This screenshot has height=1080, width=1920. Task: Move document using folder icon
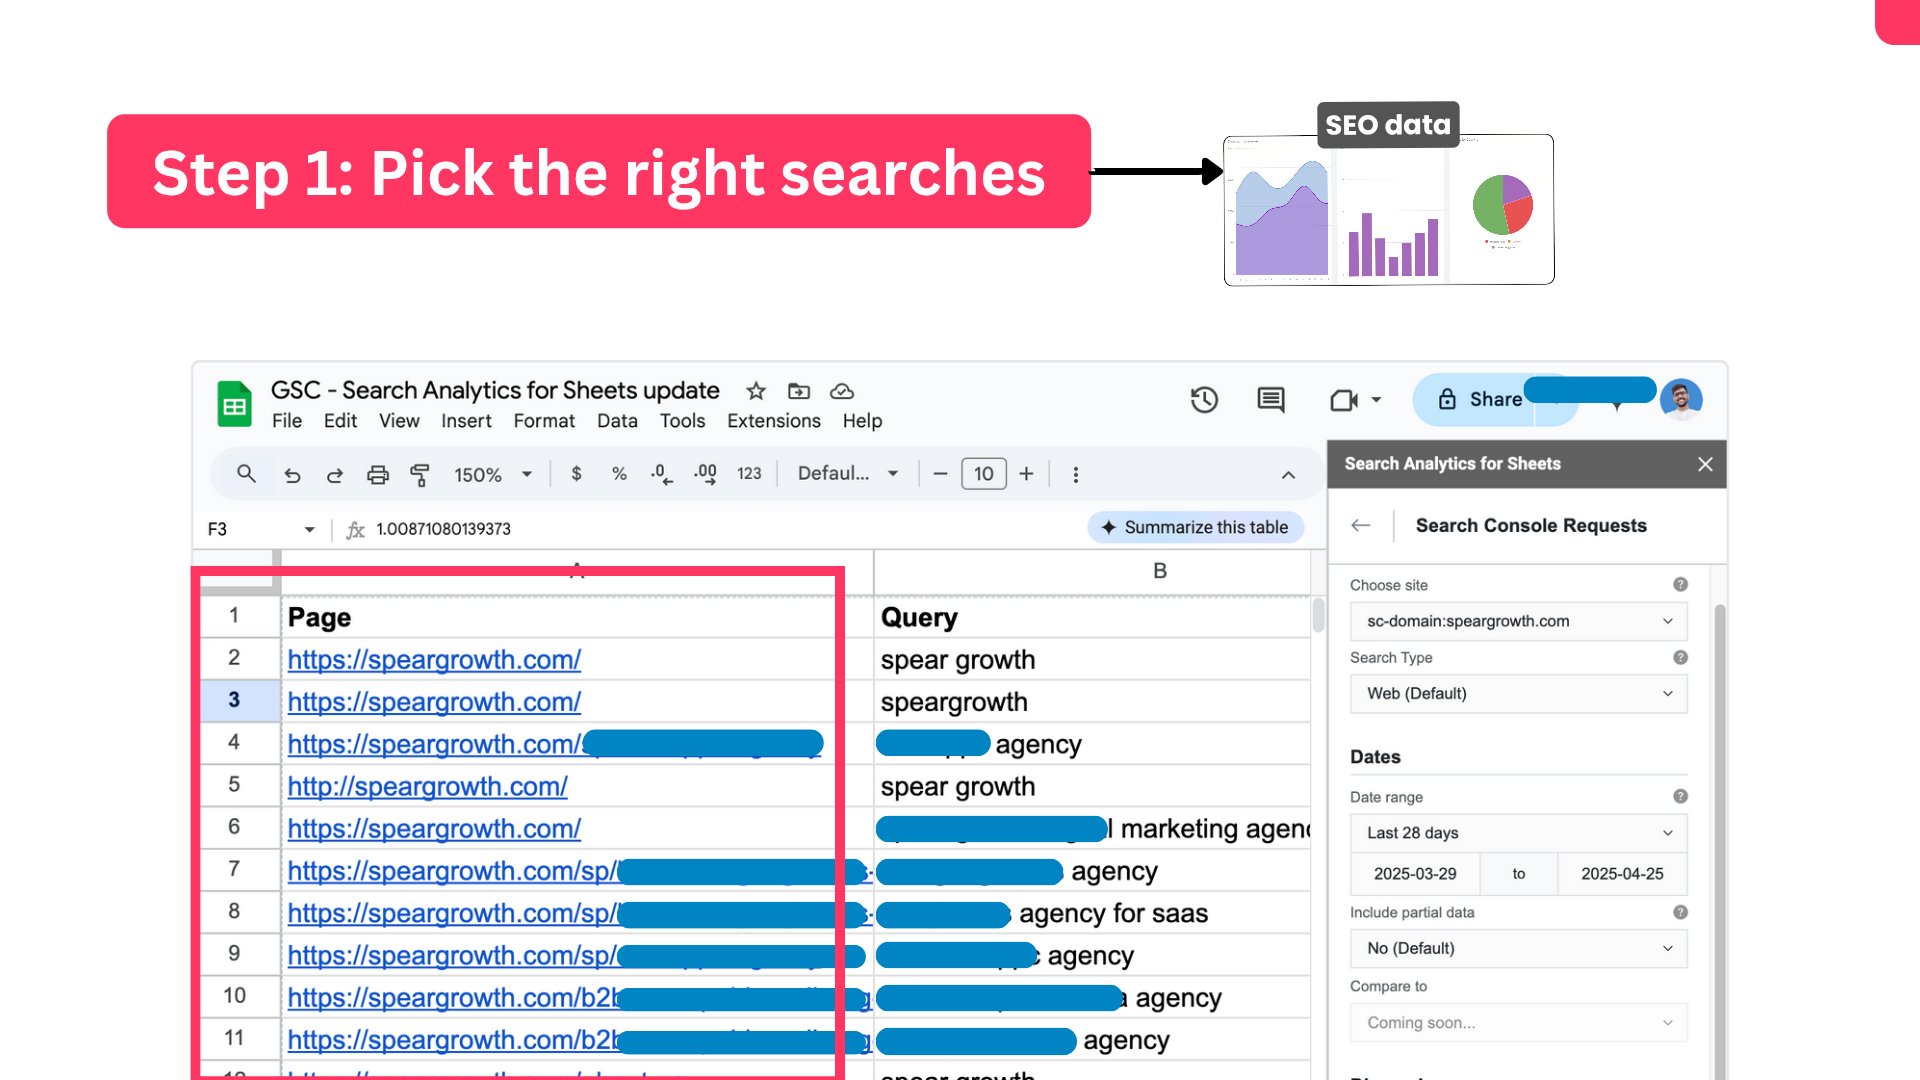point(799,391)
